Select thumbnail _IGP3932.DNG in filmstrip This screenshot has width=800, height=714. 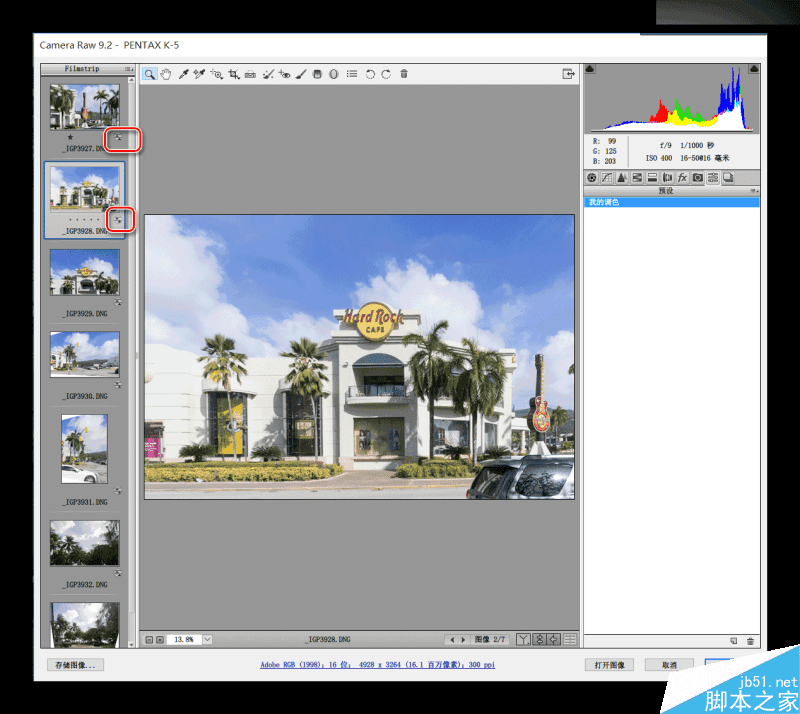pyautogui.click(x=85, y=543)
